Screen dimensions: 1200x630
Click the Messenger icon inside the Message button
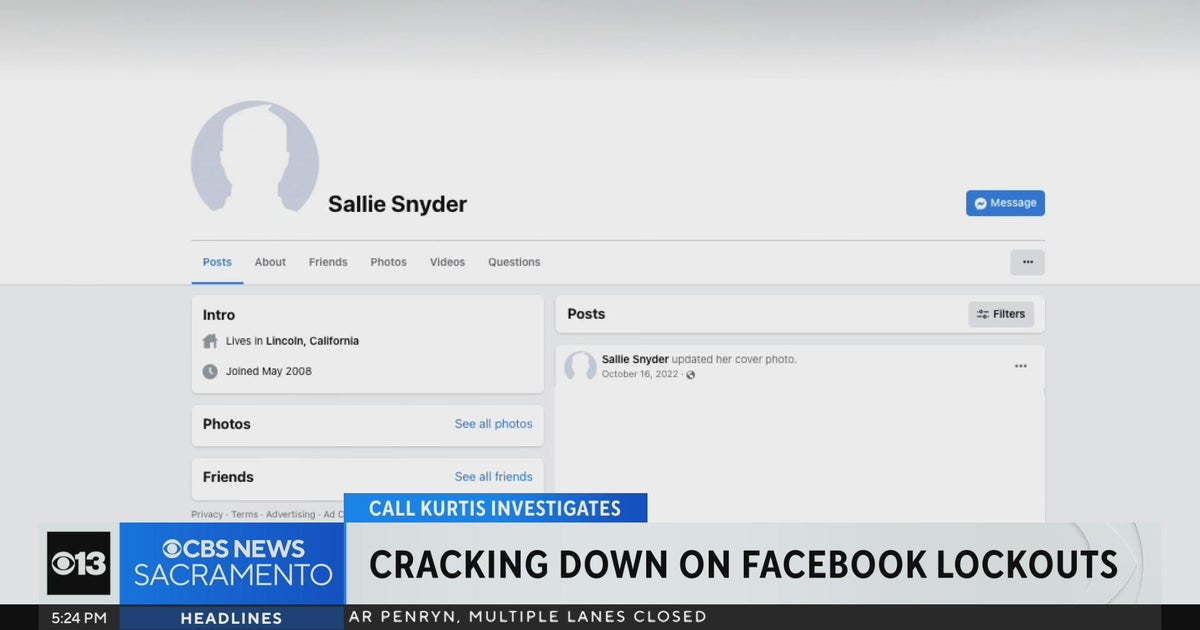coord(980,203)
